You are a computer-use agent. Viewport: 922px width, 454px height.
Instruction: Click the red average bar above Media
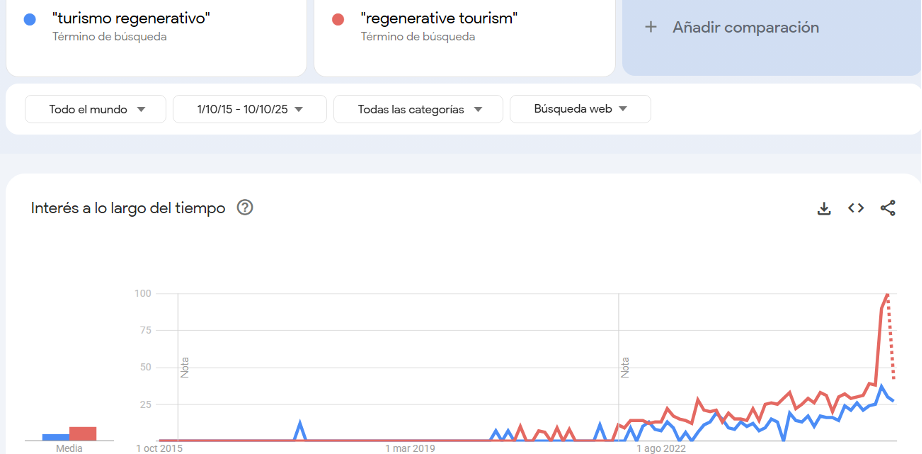(82, 434)
